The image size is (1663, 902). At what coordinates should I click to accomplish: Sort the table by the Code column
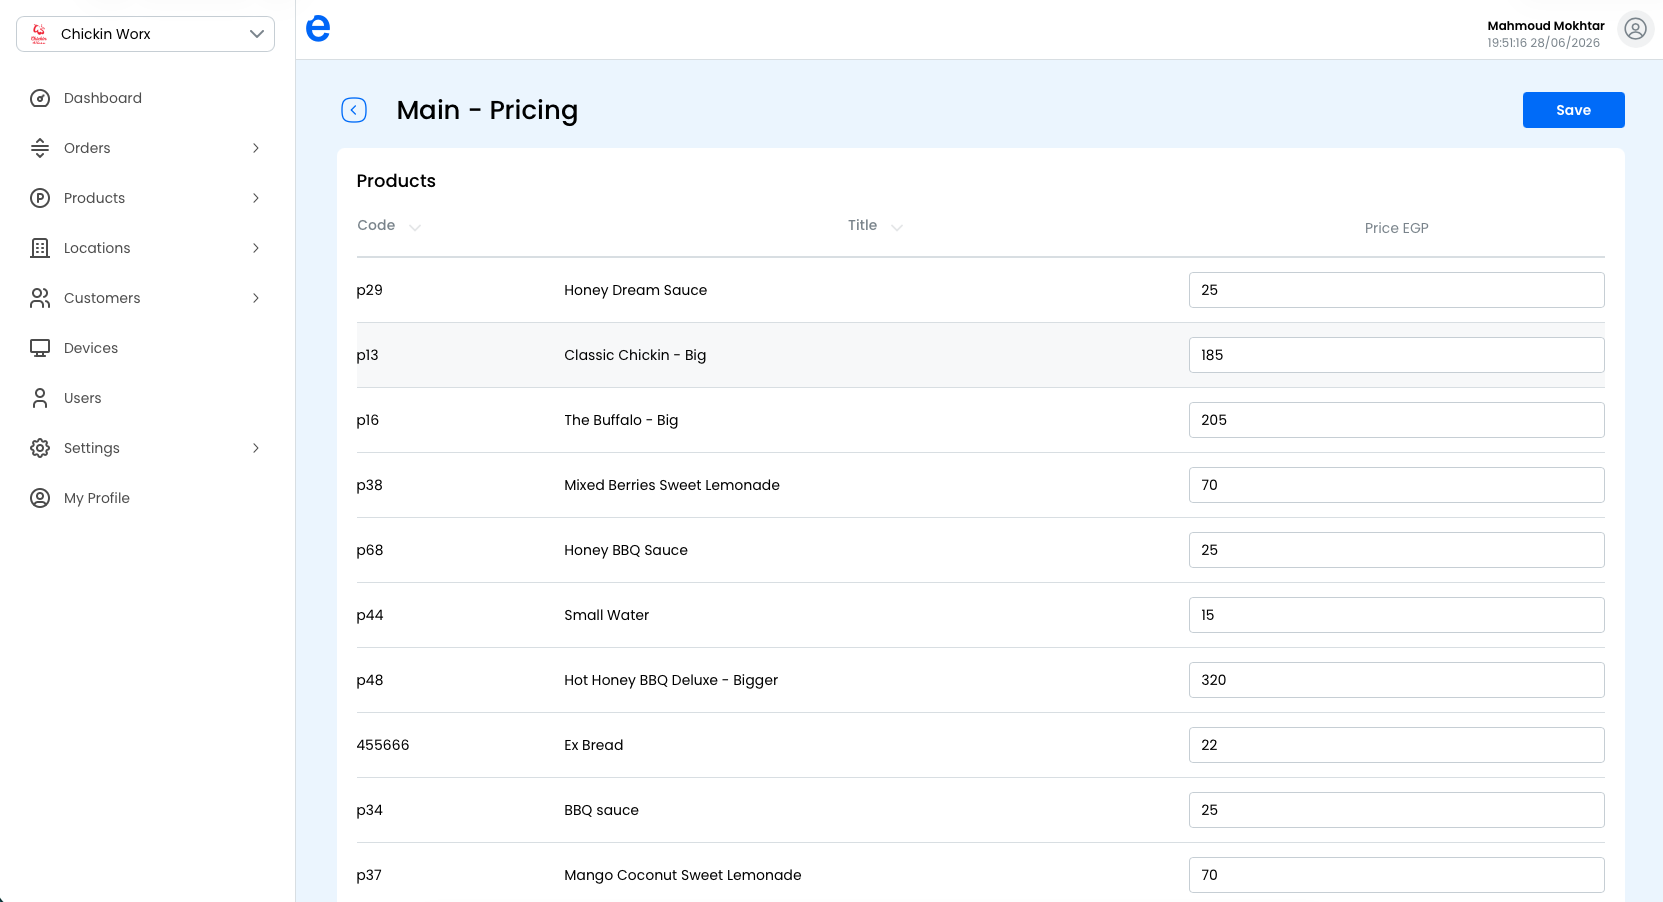pos(389,226)
